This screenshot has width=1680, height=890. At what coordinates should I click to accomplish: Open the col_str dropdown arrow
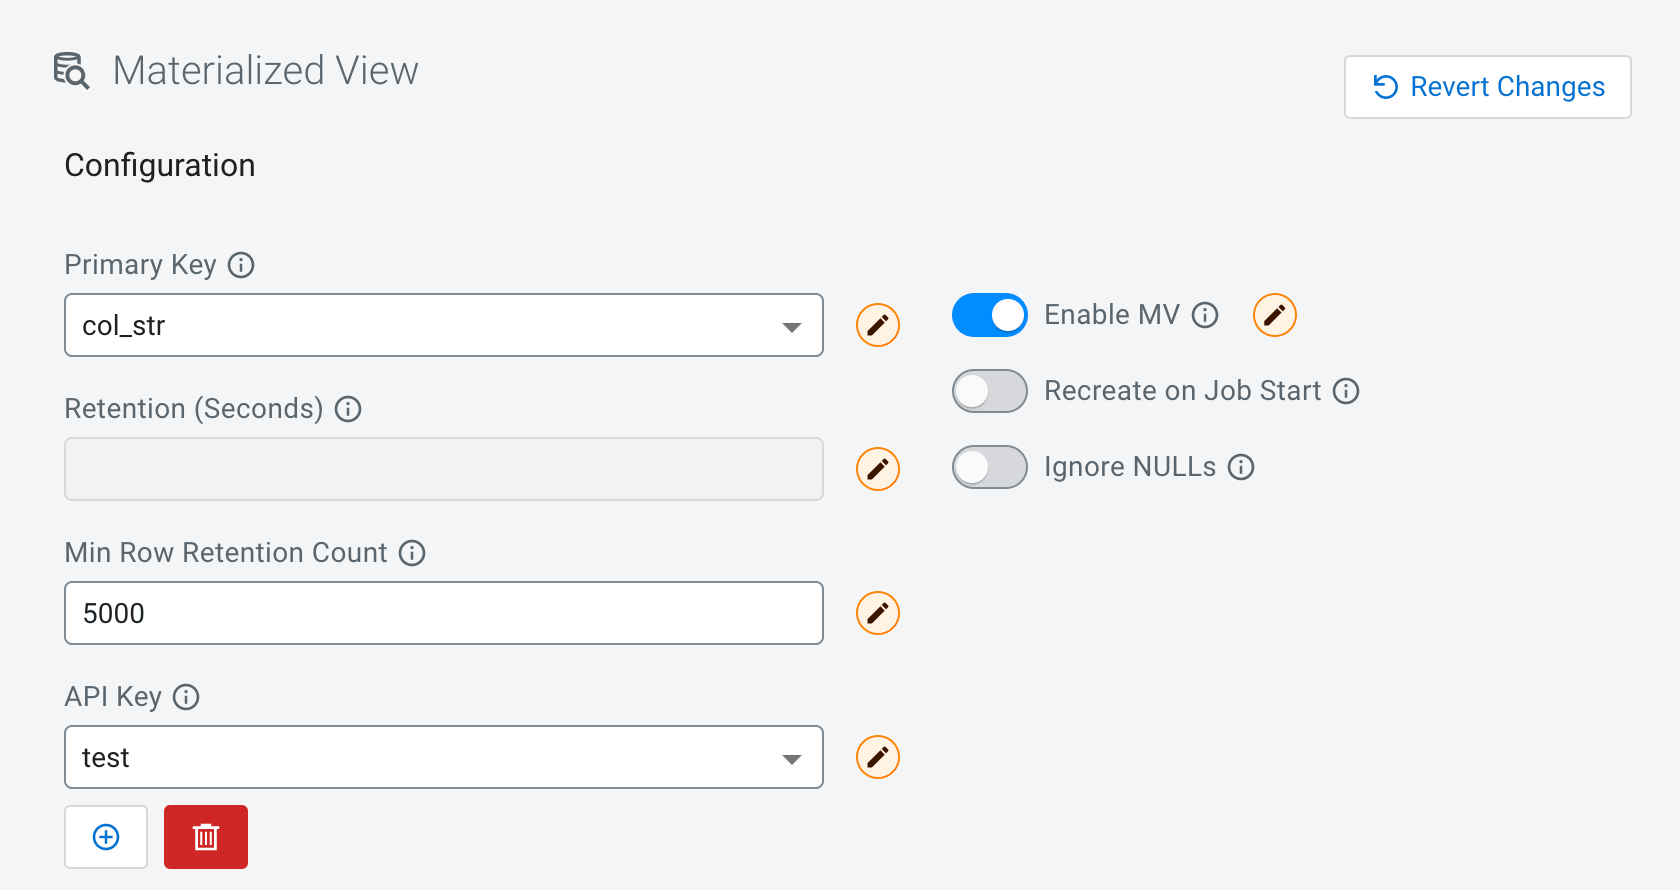click(x=792, y=325)
